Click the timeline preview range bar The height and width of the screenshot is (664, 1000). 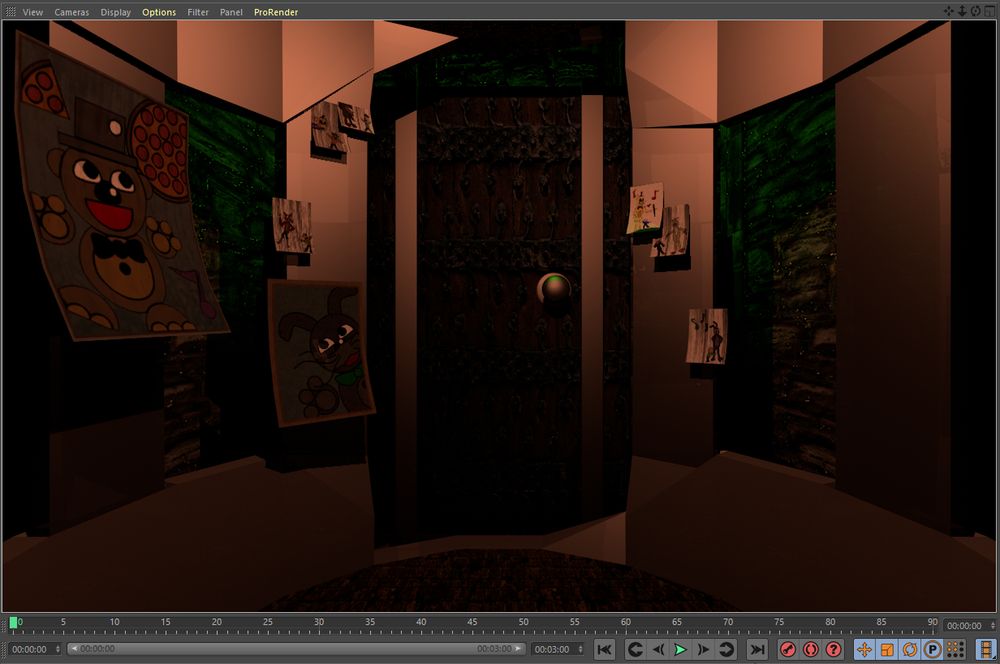pos(297,649)
